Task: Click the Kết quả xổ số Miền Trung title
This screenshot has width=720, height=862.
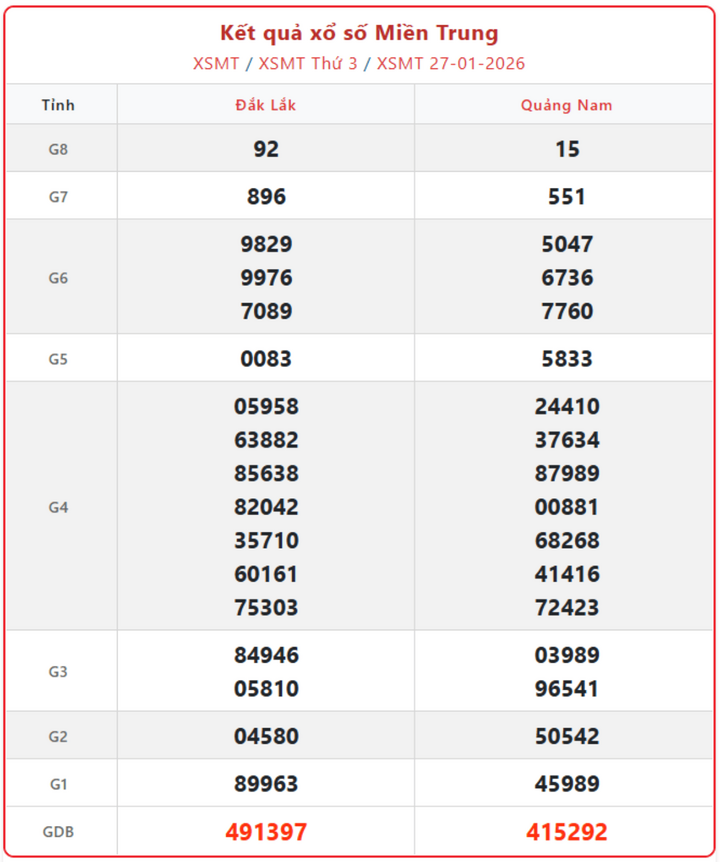Action: [x=359, y=33]
